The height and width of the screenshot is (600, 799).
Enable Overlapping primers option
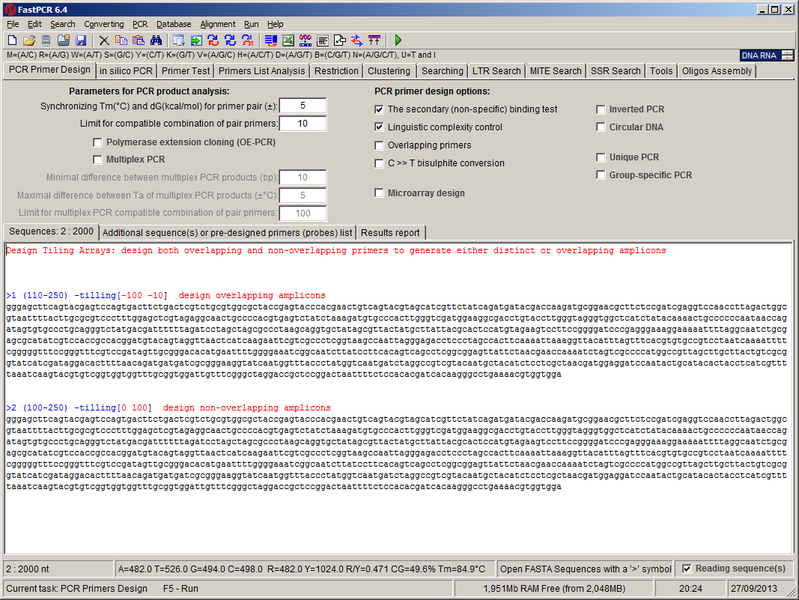click(x=379, y=145)
